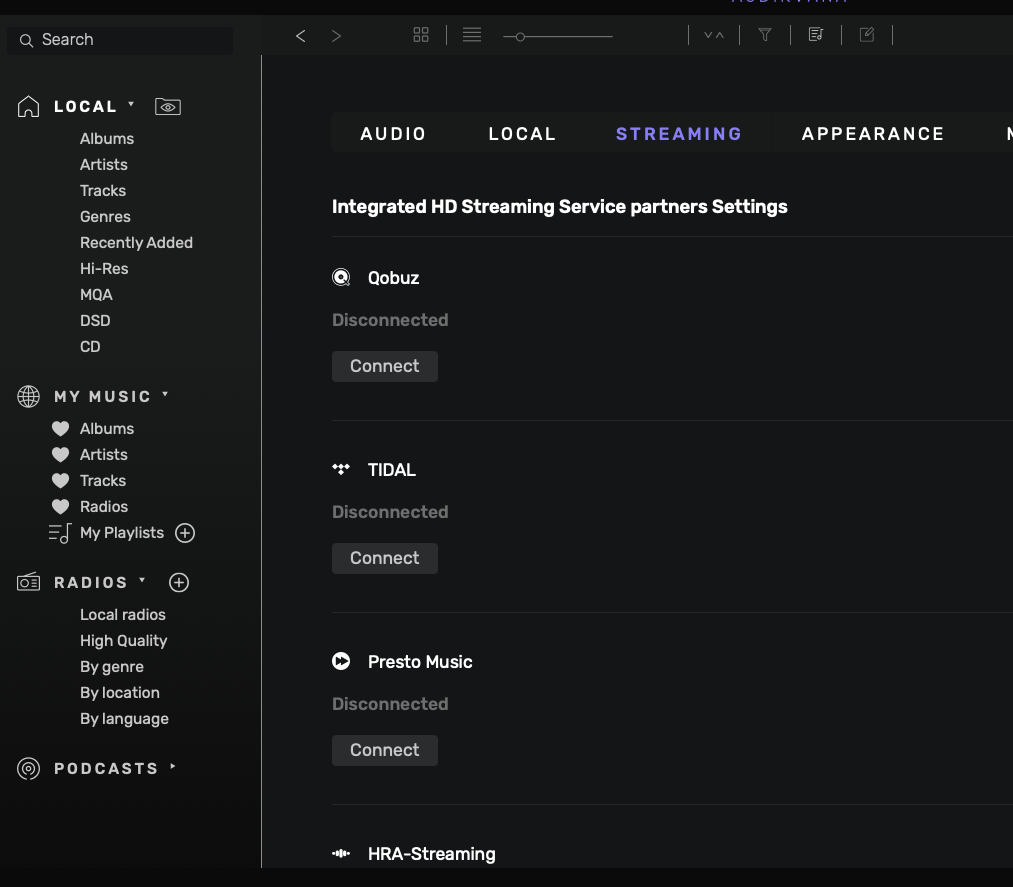Switch to grid view icon
This screenshot has height=887, width=1013.
(421, 35)
